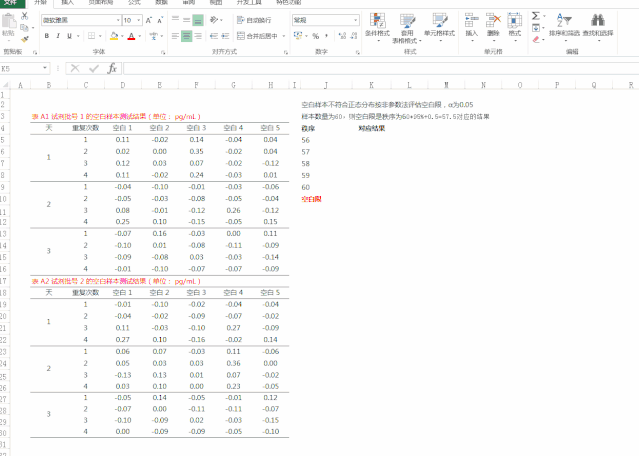This screenshot has height=456, width=639.
Task: Click the yellow fill color swatch
Action: point(115,36)
